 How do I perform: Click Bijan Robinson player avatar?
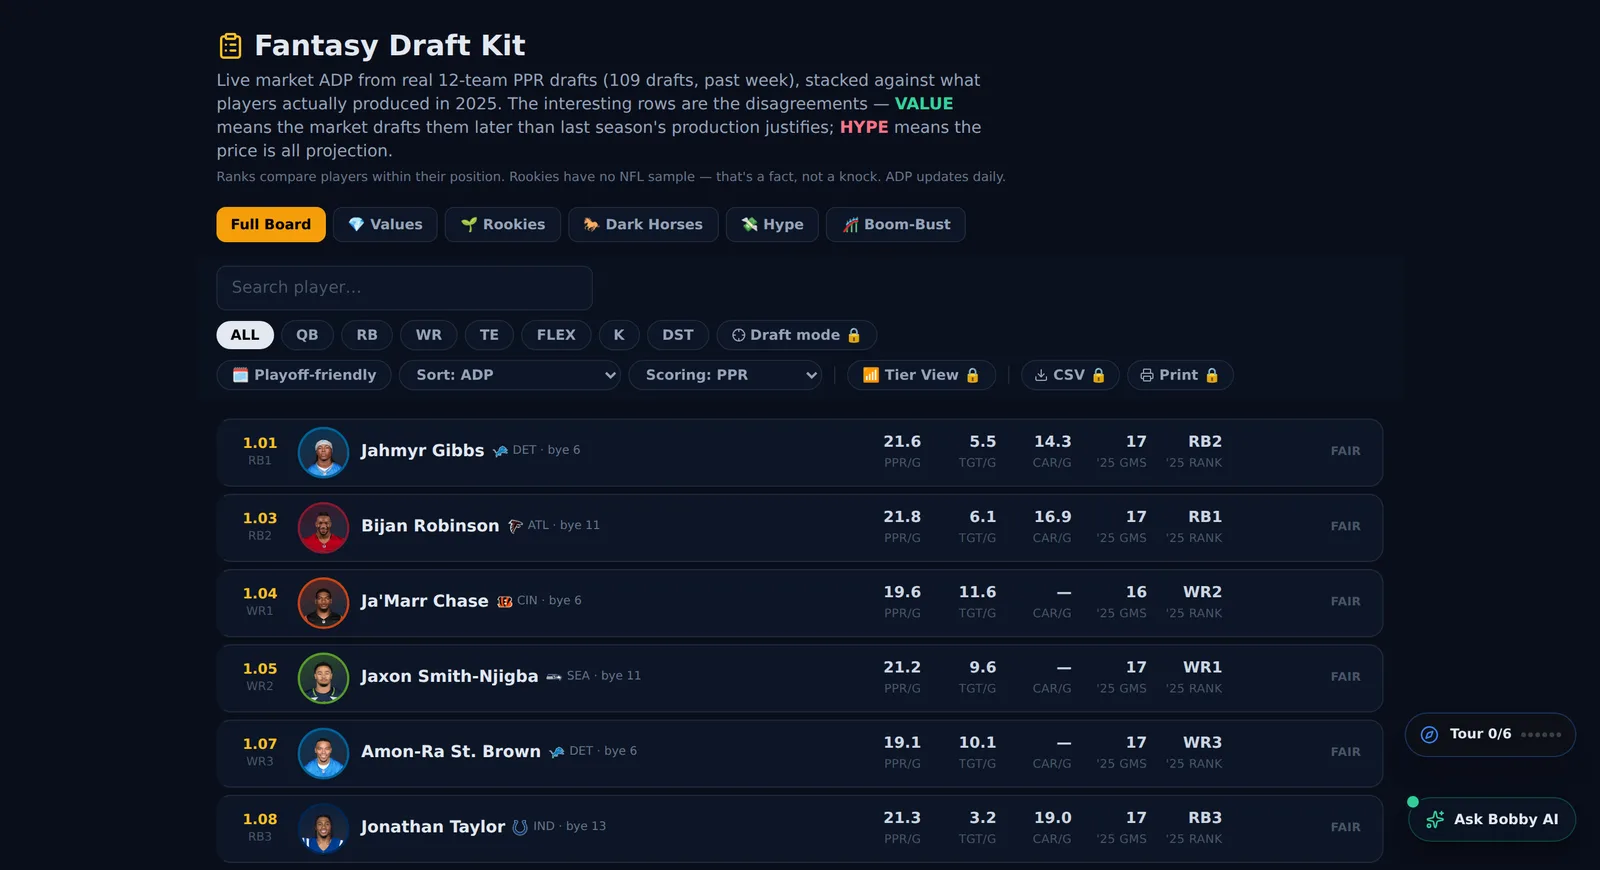point(323,527)
